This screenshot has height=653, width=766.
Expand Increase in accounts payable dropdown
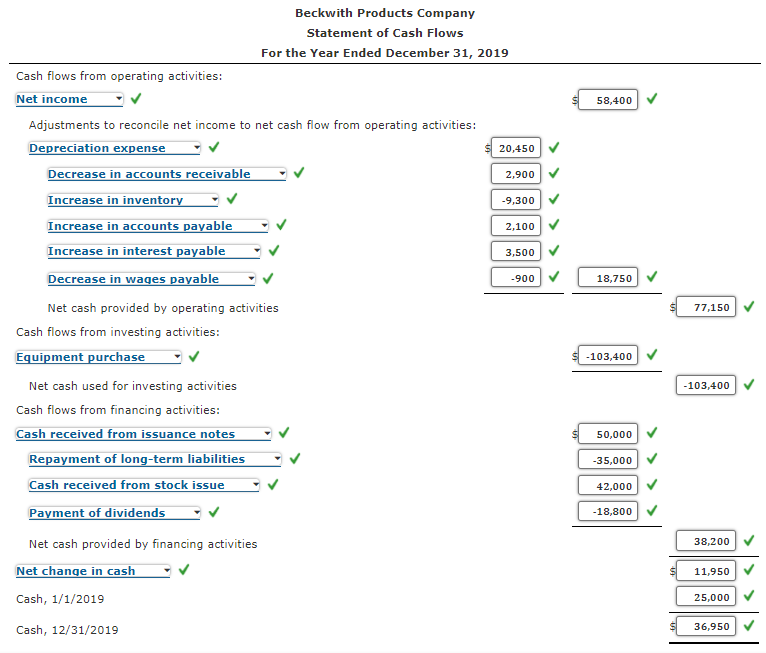(x=158, y=226)
